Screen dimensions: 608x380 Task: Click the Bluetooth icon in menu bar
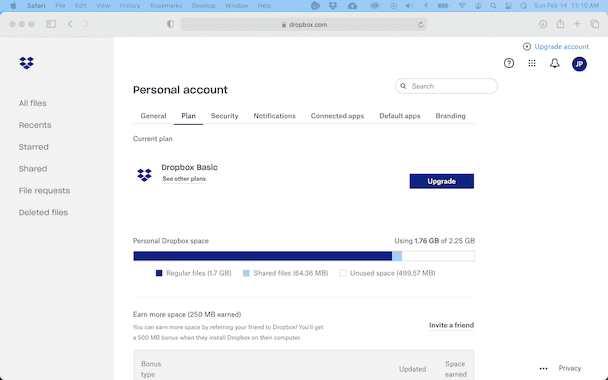click(x=425, y=5)
